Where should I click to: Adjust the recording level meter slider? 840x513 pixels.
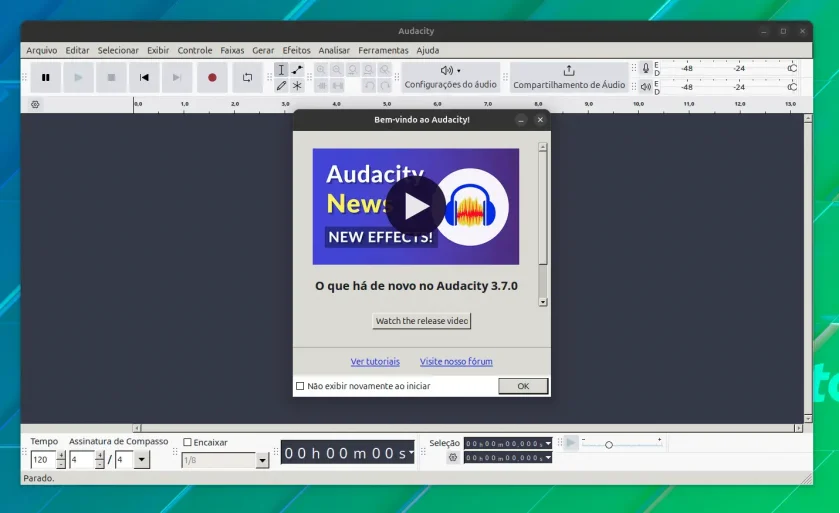tap(792, 68)
